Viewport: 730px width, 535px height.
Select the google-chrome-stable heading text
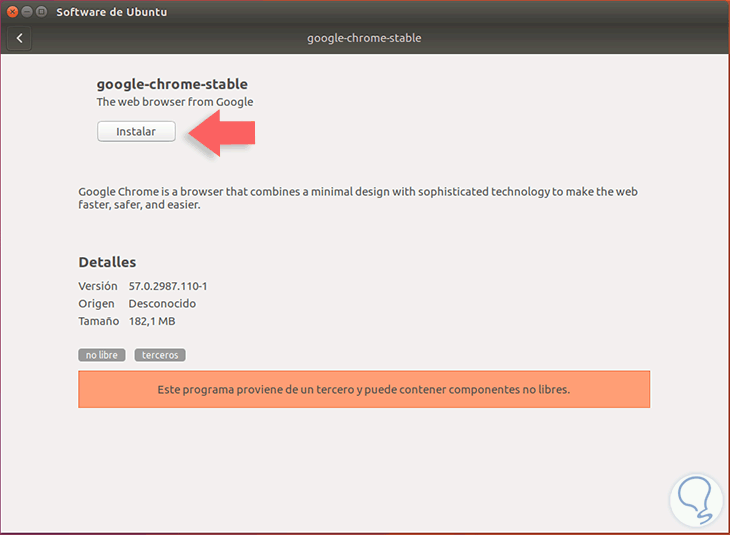click(x=172, y=84)
